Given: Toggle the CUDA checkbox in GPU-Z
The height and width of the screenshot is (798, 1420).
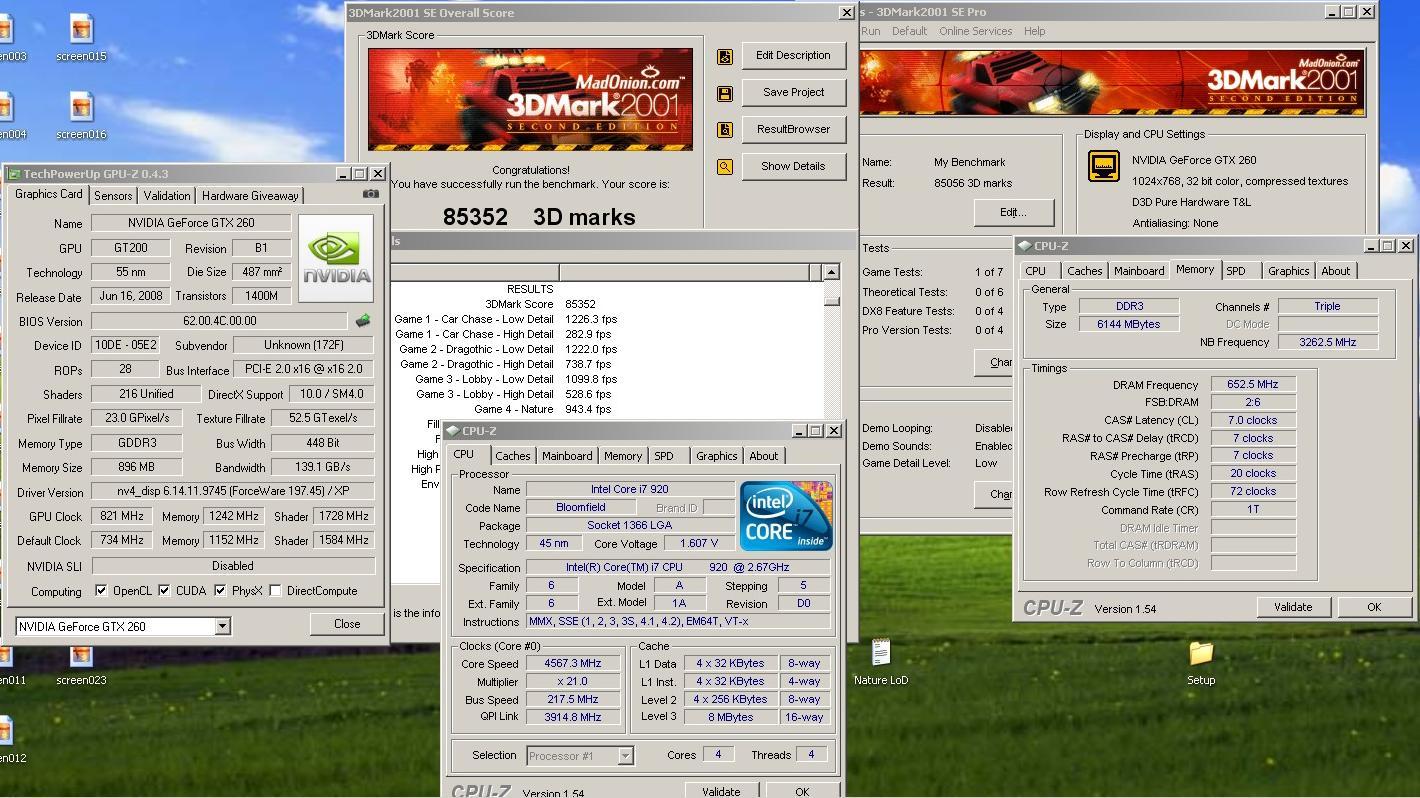Looking at the screenshot, I should tap(164, 591).
